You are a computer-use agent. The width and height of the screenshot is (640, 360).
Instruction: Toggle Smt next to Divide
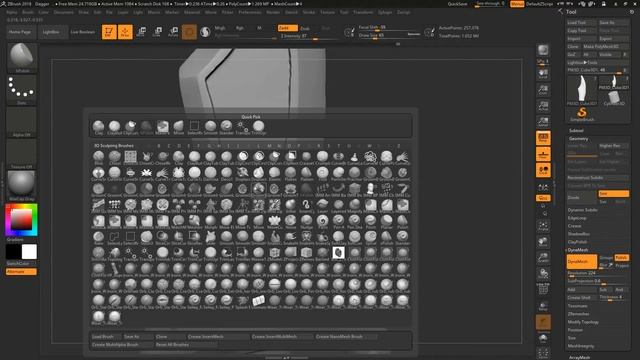[x=613, y=193]
